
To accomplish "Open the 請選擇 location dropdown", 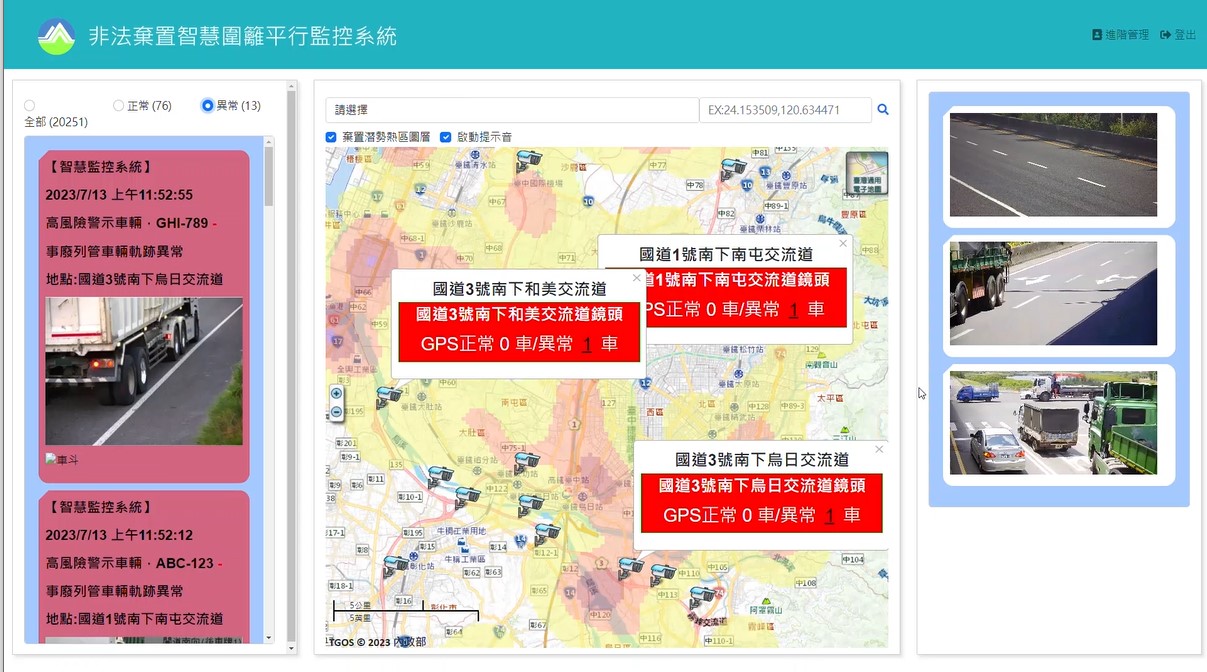I will [x=512, y=110].
